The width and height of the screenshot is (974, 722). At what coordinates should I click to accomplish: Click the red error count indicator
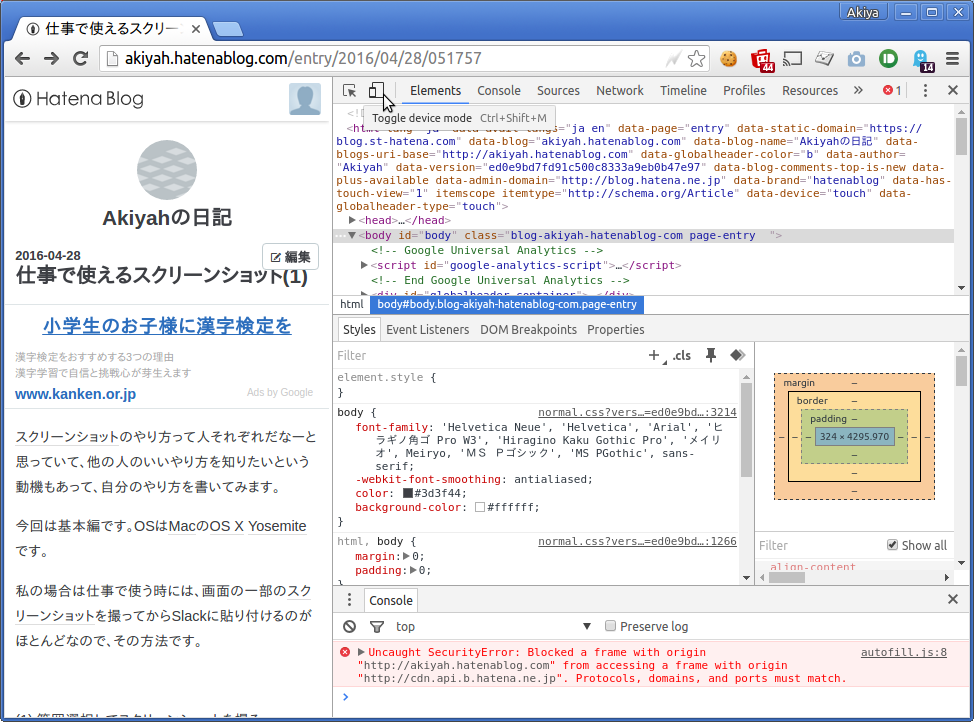[x=892, y=91]
